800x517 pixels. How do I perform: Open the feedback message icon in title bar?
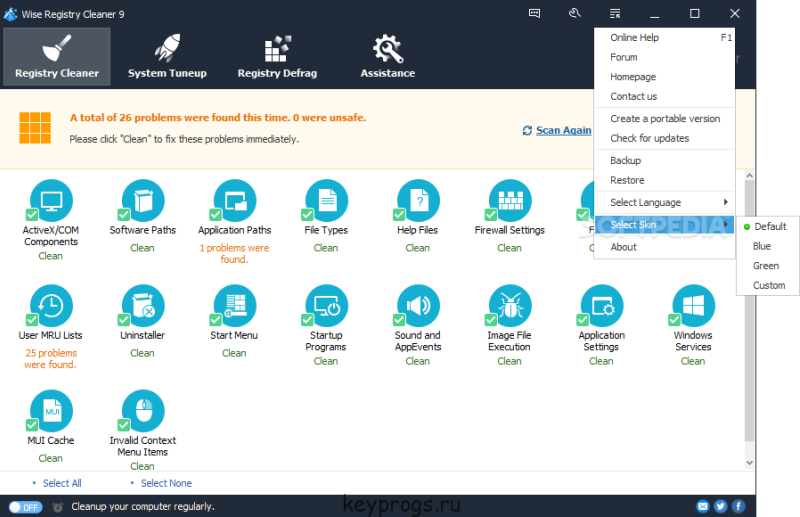tap(534, 13)
